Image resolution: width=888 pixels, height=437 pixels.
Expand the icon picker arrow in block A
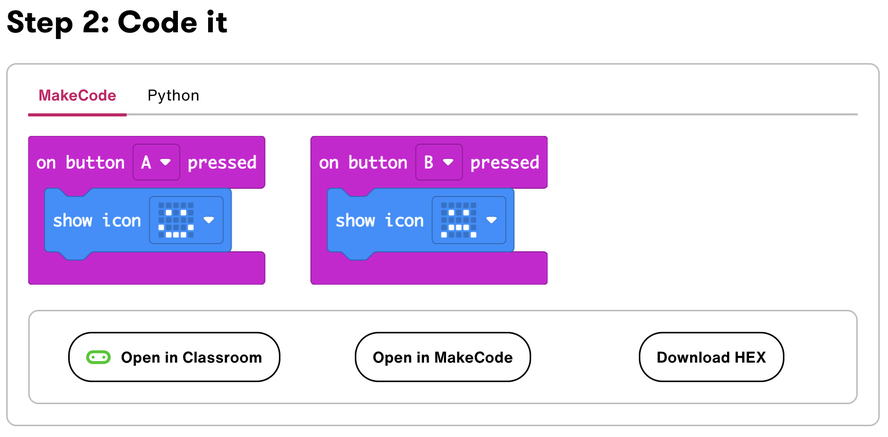tap(210, 220)
